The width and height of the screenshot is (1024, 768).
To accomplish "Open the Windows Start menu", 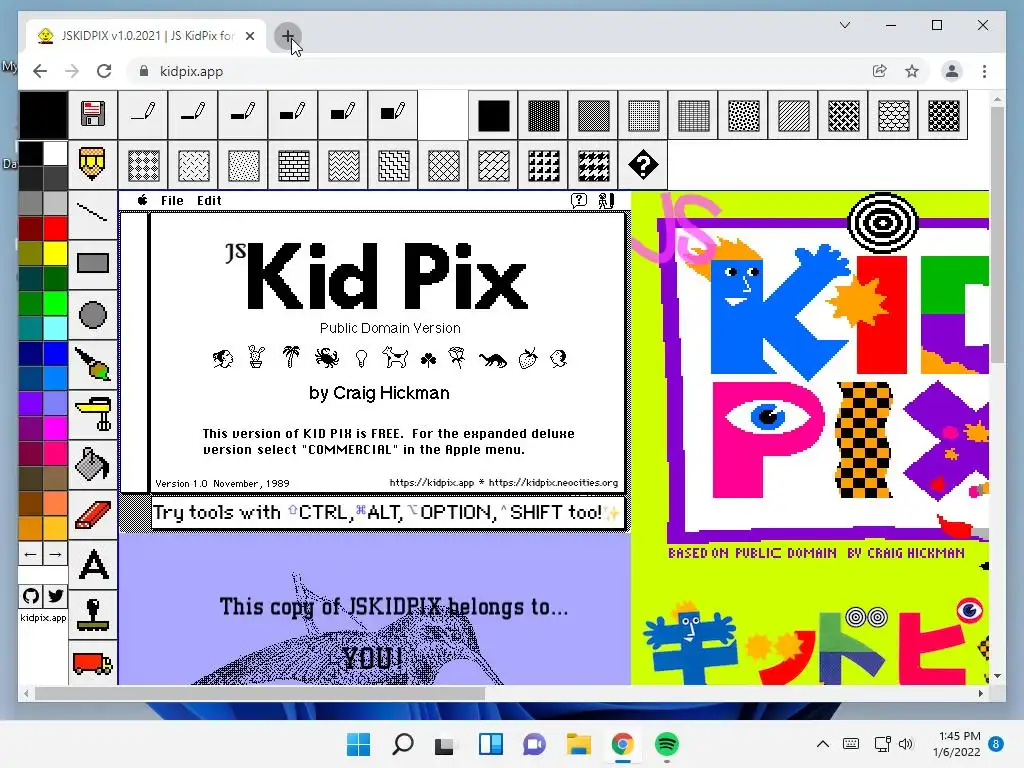I will click(x=359, y=744).
